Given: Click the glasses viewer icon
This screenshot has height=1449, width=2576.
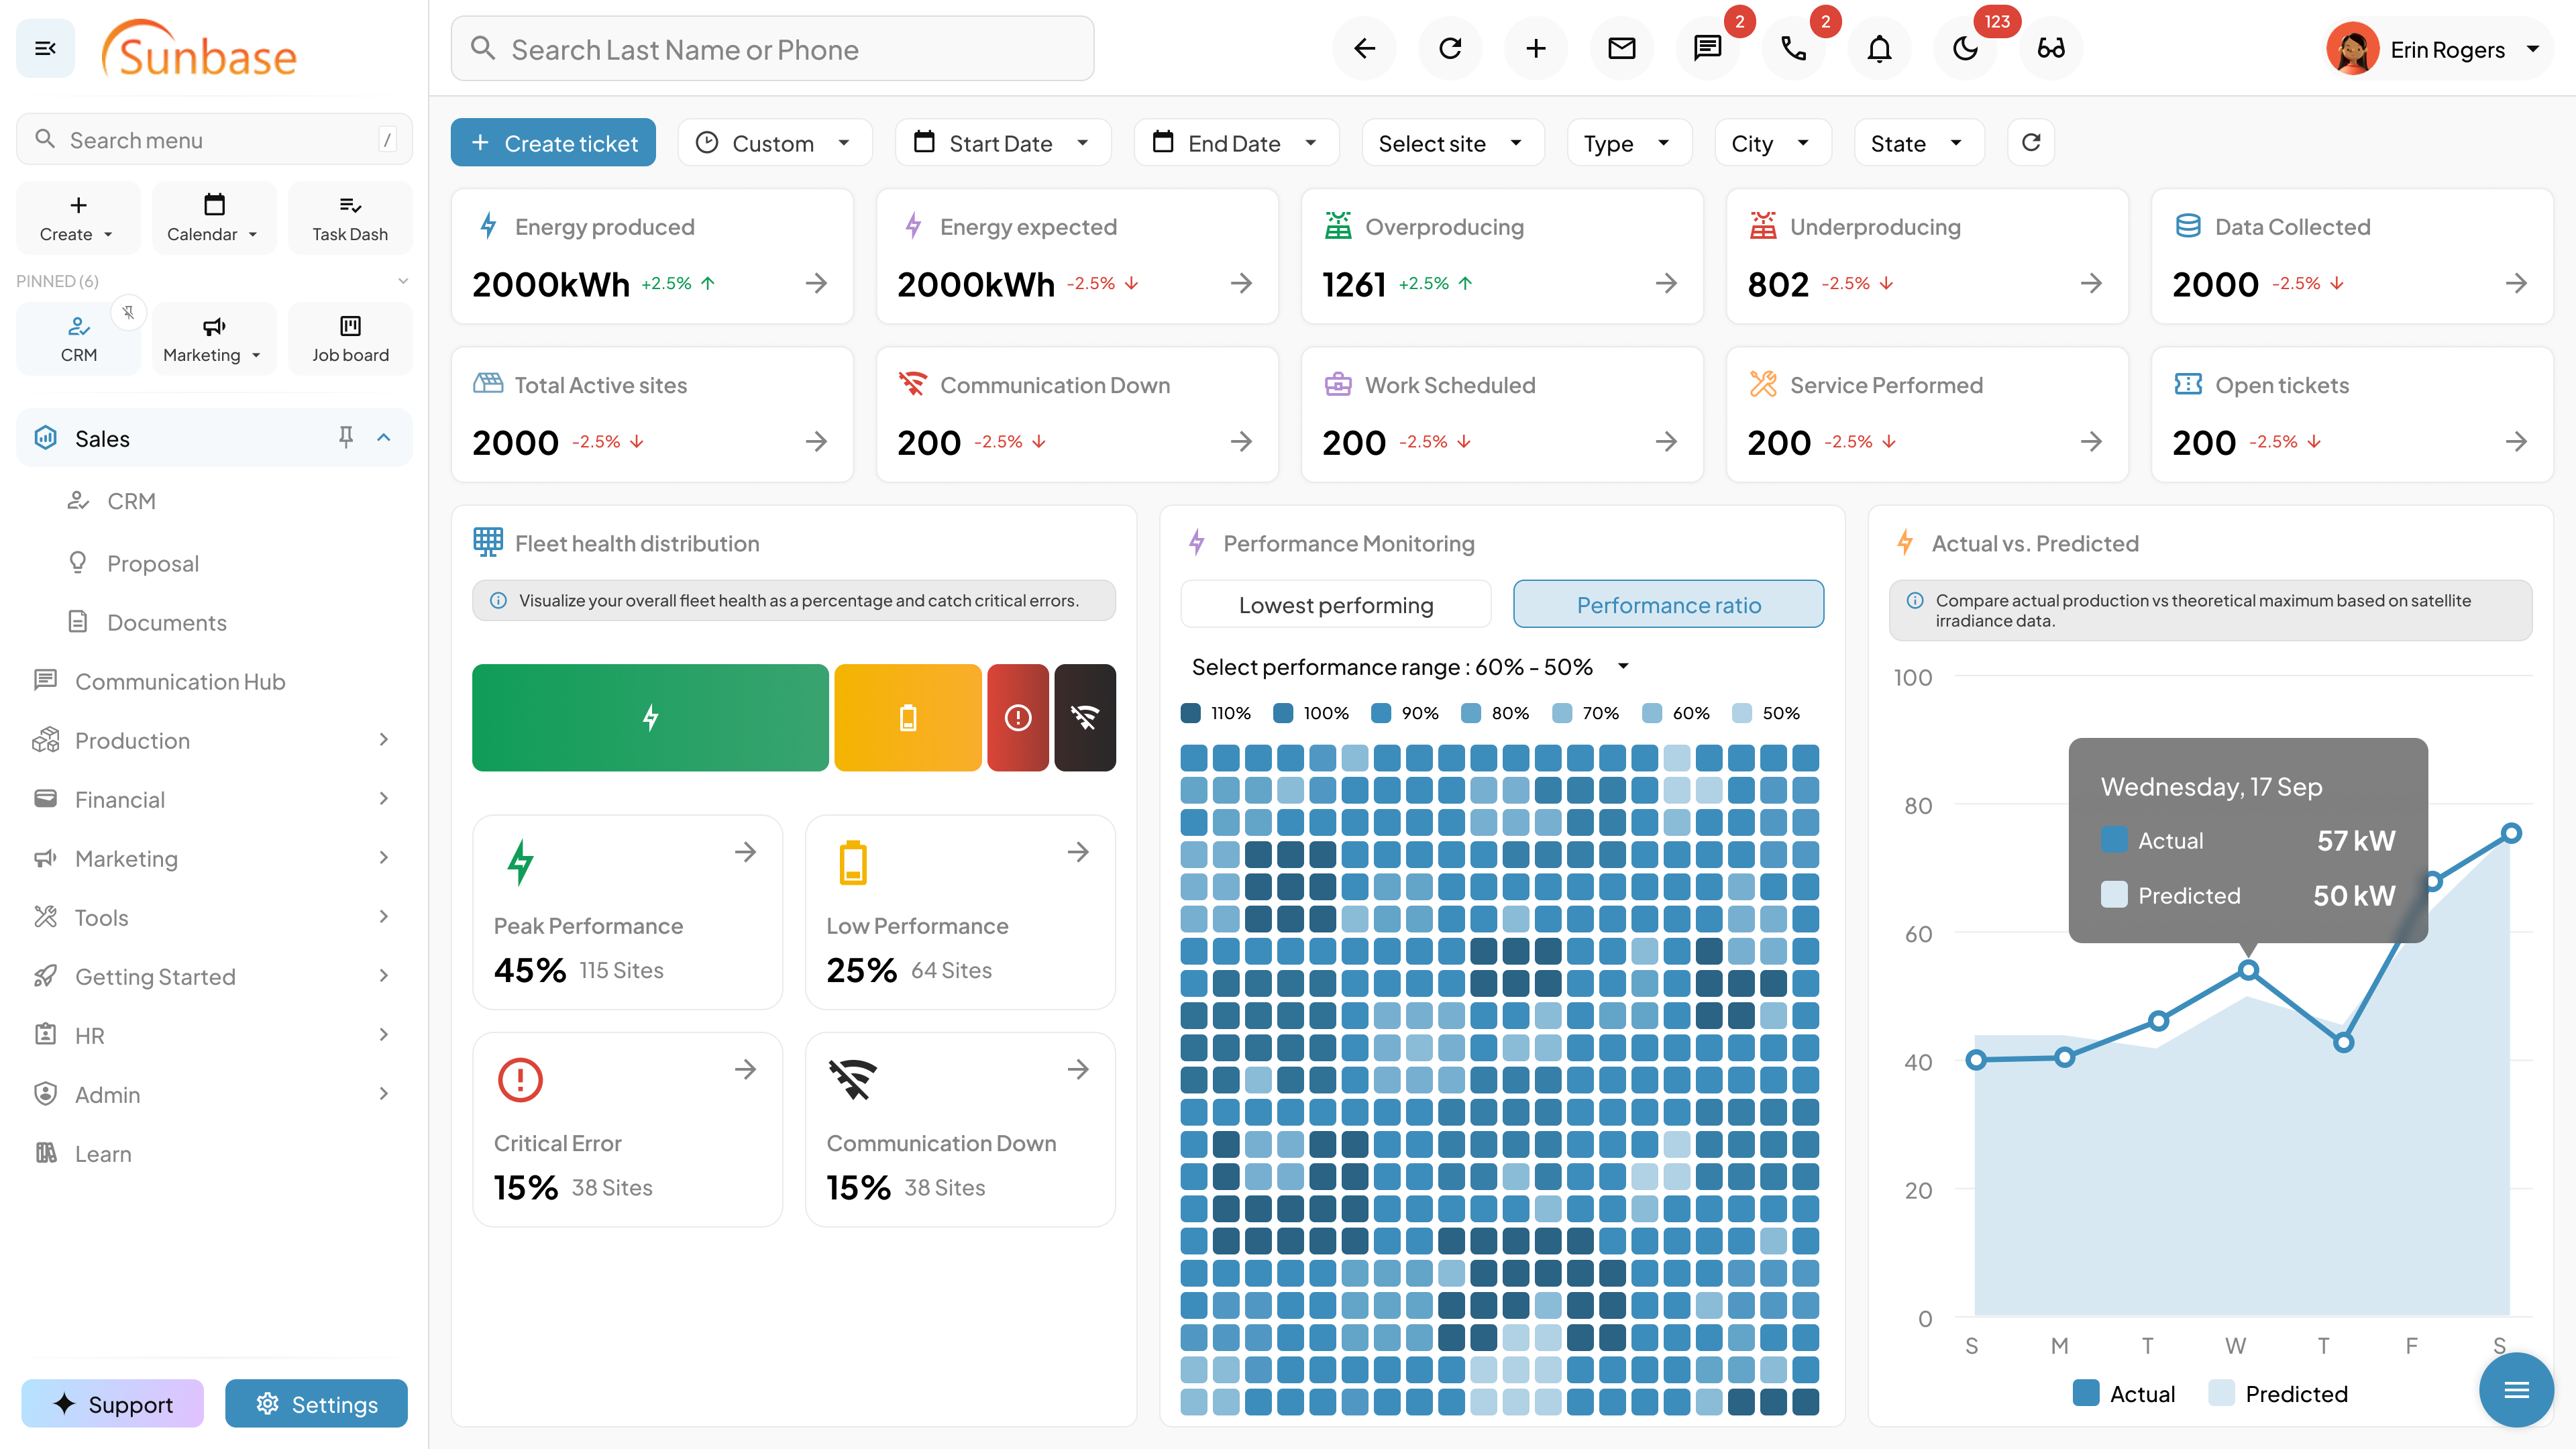Looking at the screenshot, I should (x=2051, y=48).
